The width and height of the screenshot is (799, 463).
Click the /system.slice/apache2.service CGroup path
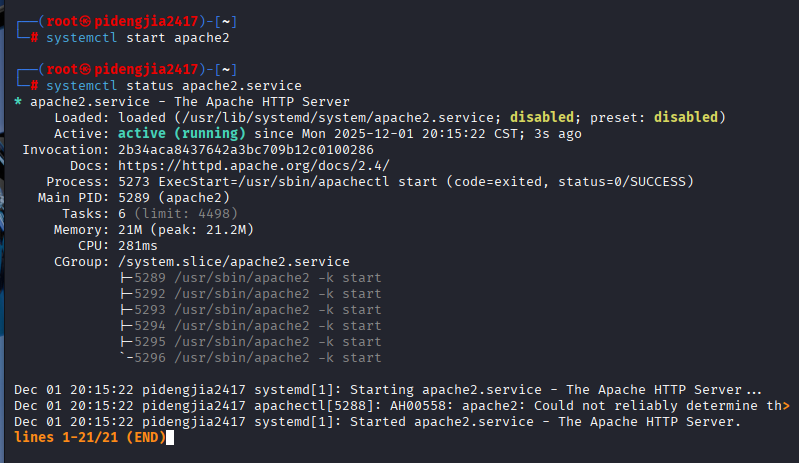coord(218,261)
